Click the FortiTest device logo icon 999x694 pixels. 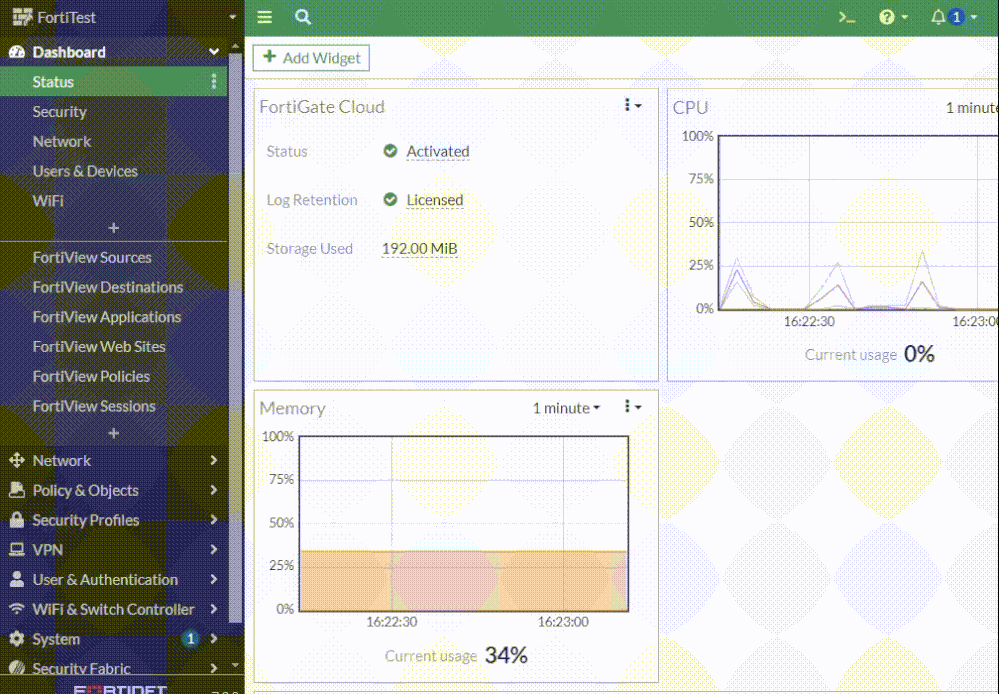[22, 17]
